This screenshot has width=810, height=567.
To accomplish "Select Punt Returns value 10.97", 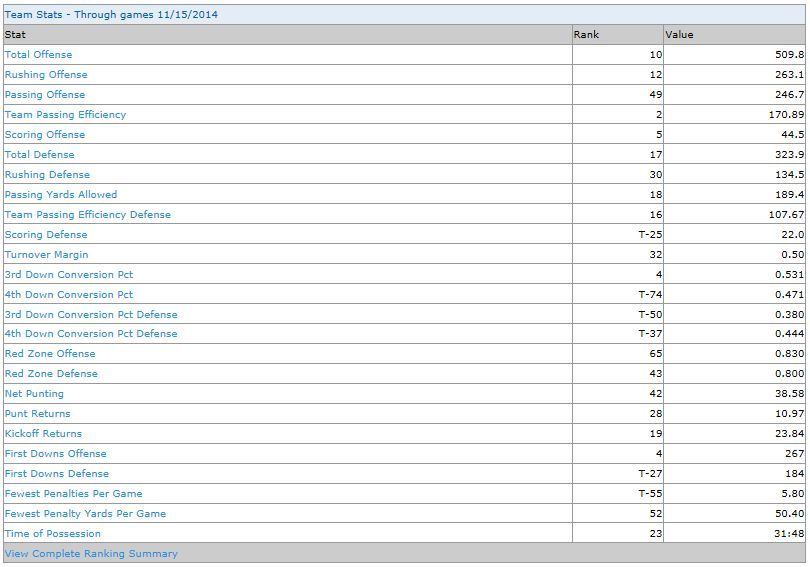I will [789, 414].
